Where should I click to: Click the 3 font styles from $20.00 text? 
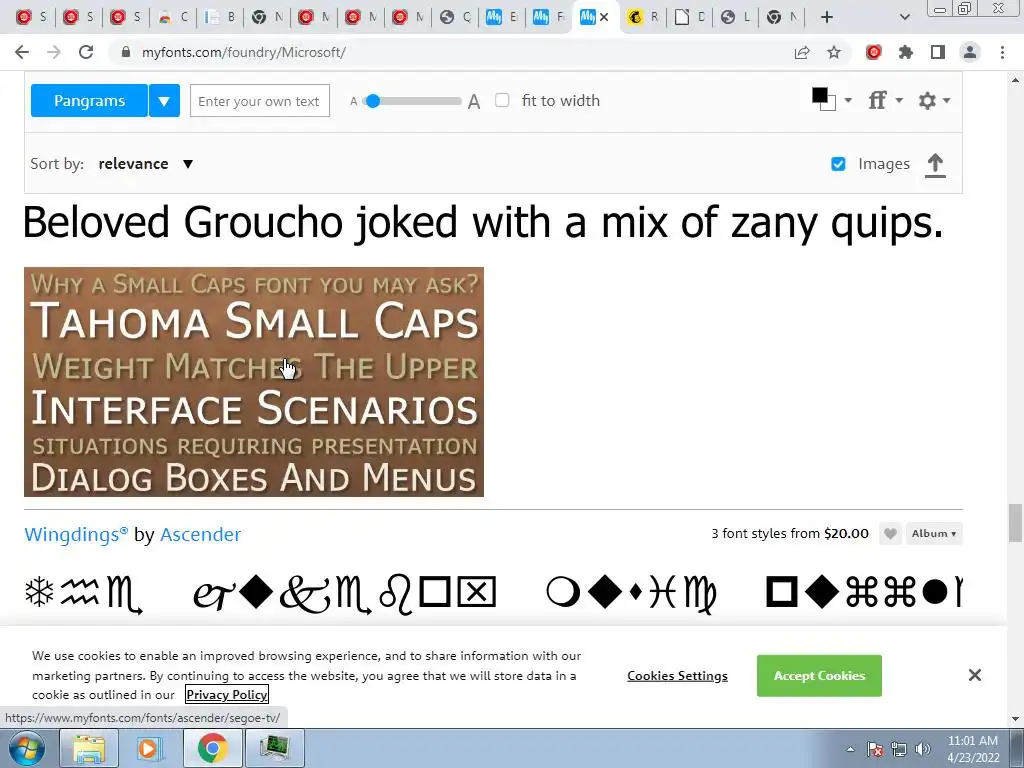pyautogui.click(x=790, y=534)
